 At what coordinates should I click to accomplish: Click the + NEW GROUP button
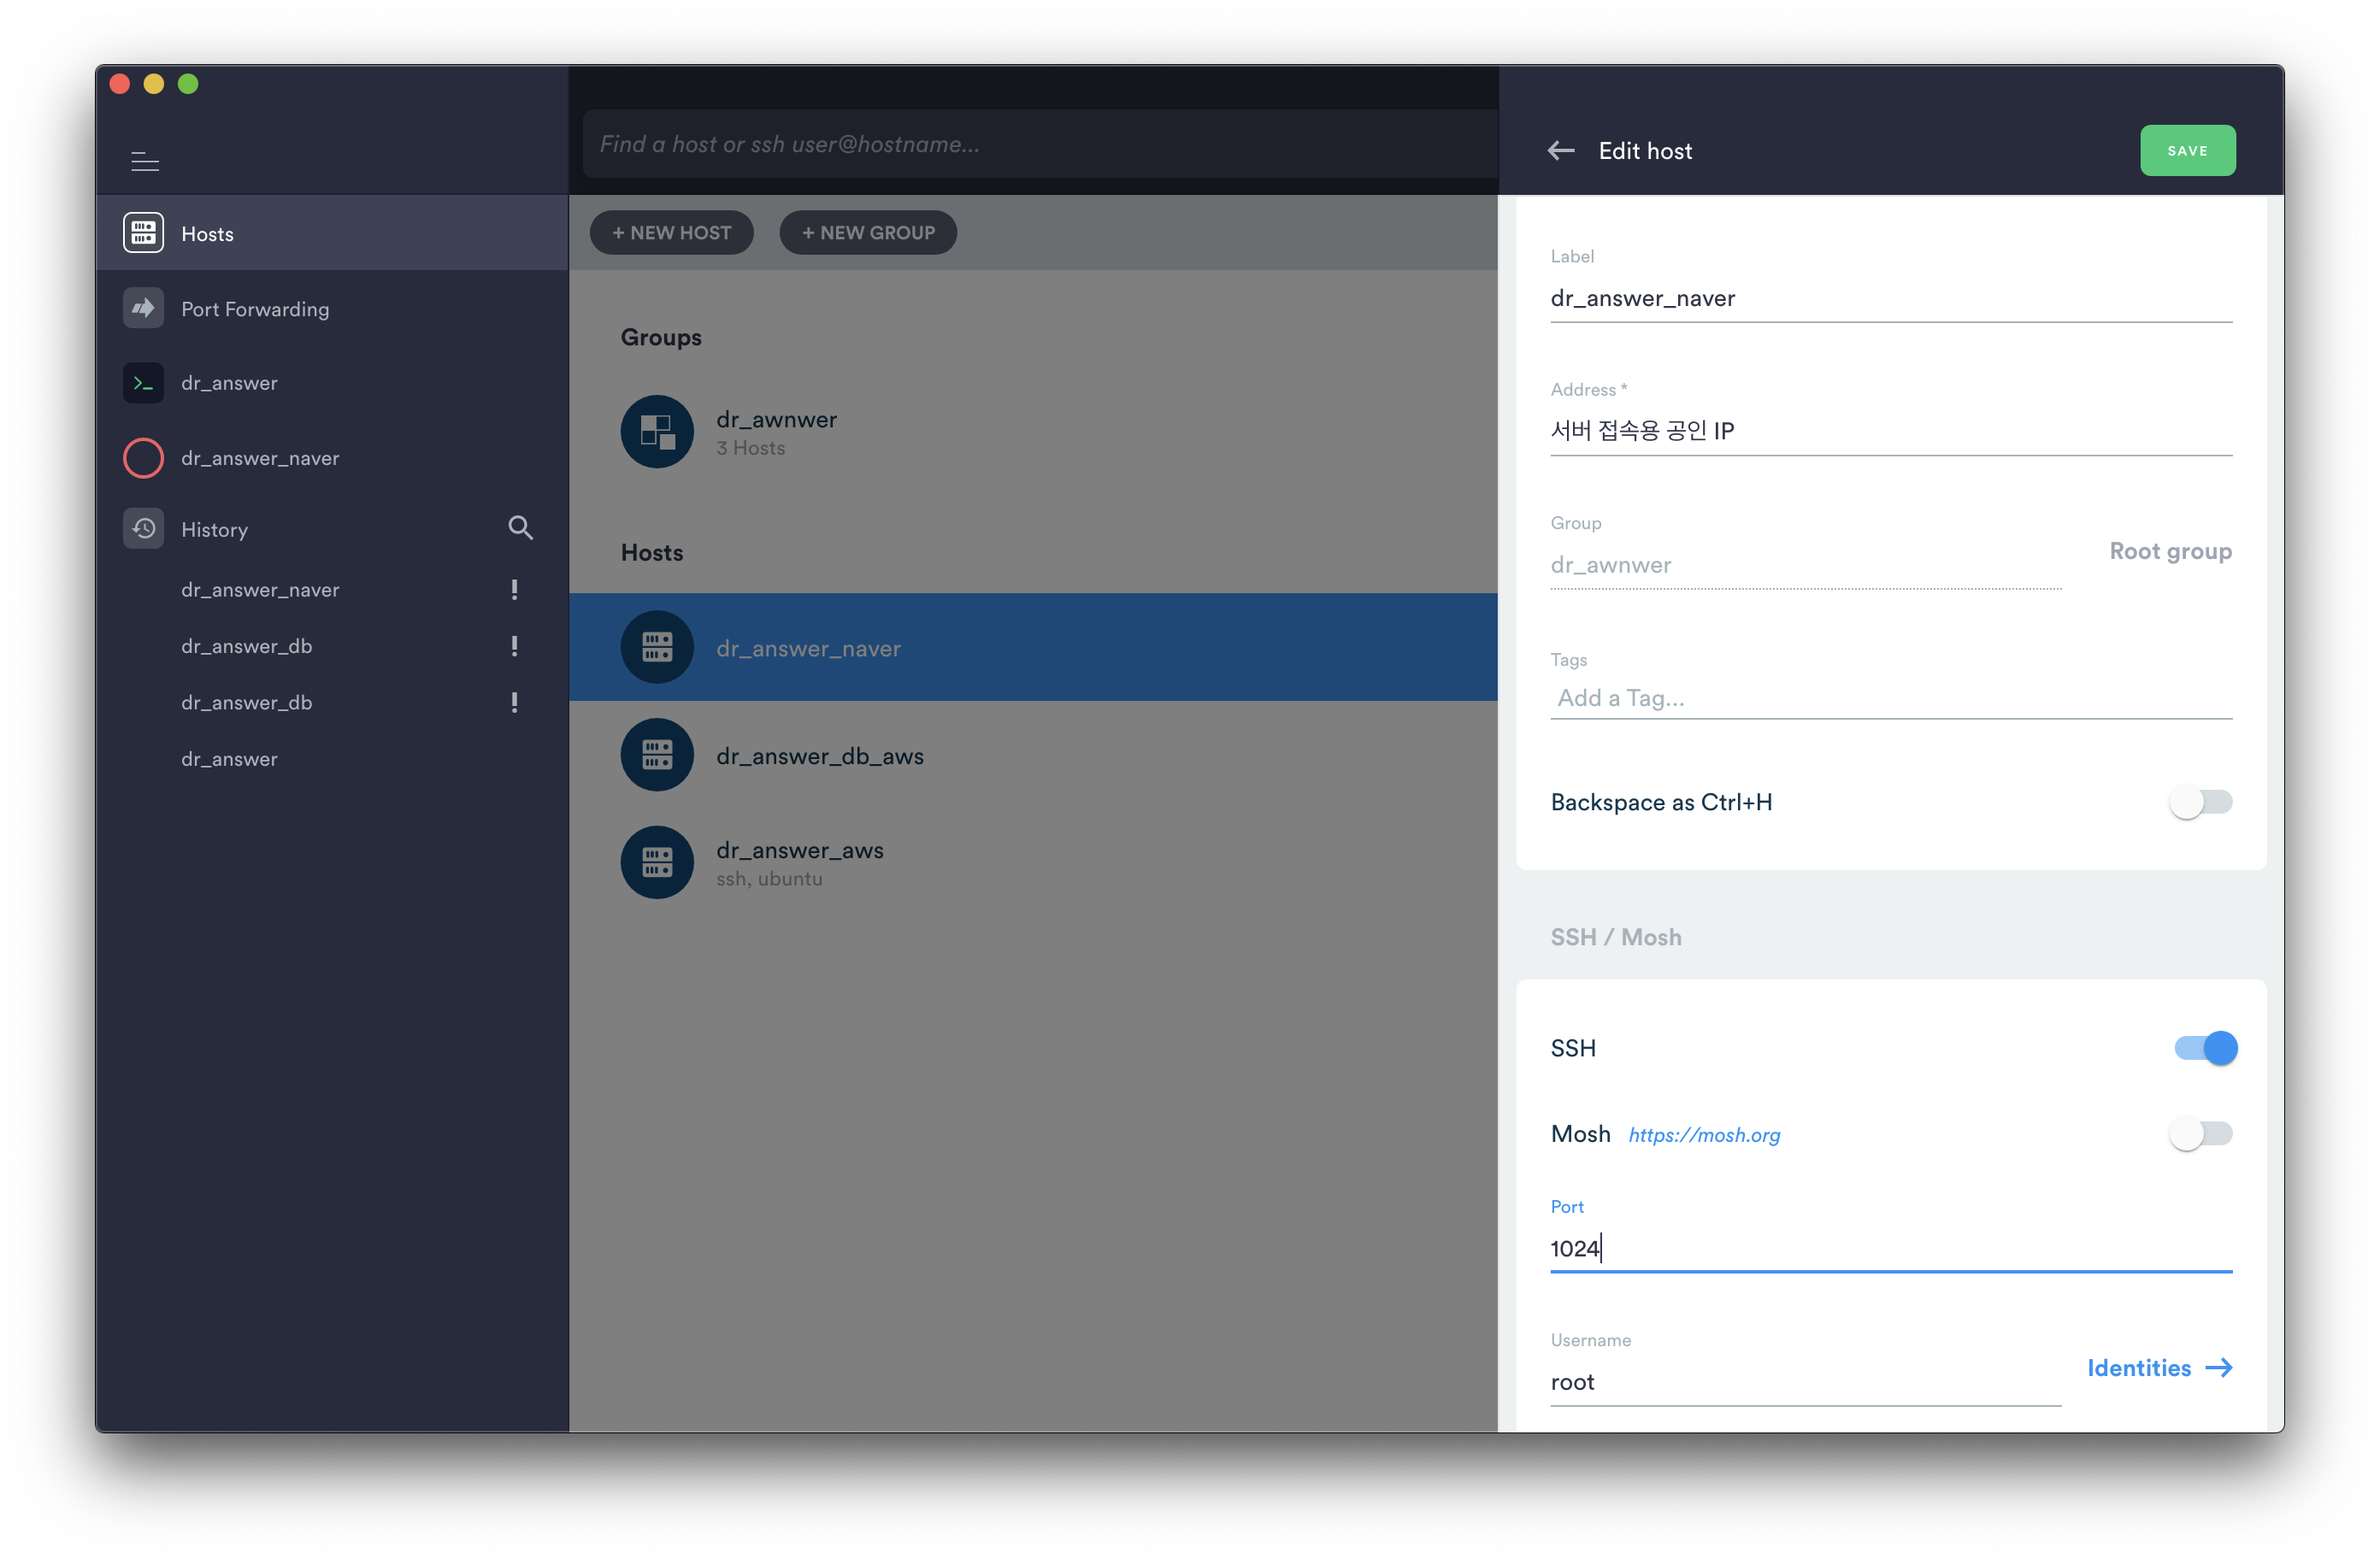[x=867, y=233]
